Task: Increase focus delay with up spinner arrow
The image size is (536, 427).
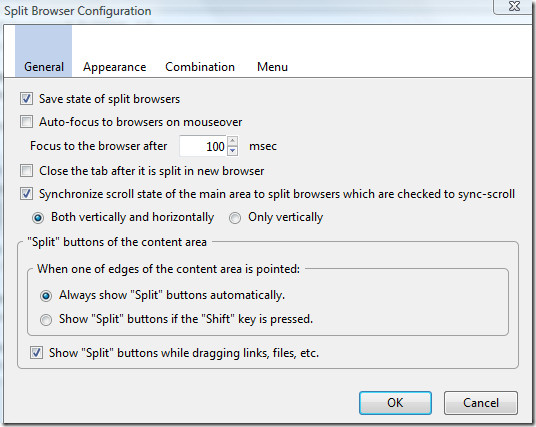Action: pyautogui.click(x=232, y=141)
